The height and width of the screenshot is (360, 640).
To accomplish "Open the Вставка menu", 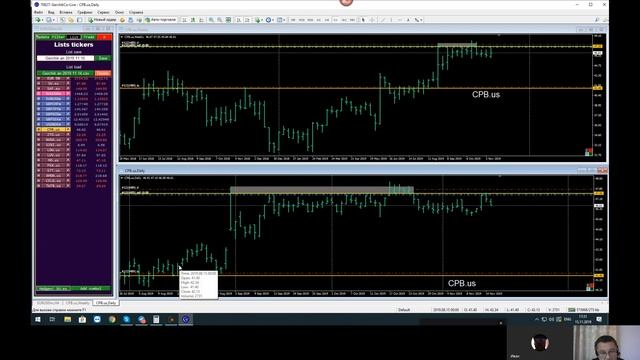I will [66, 12].
